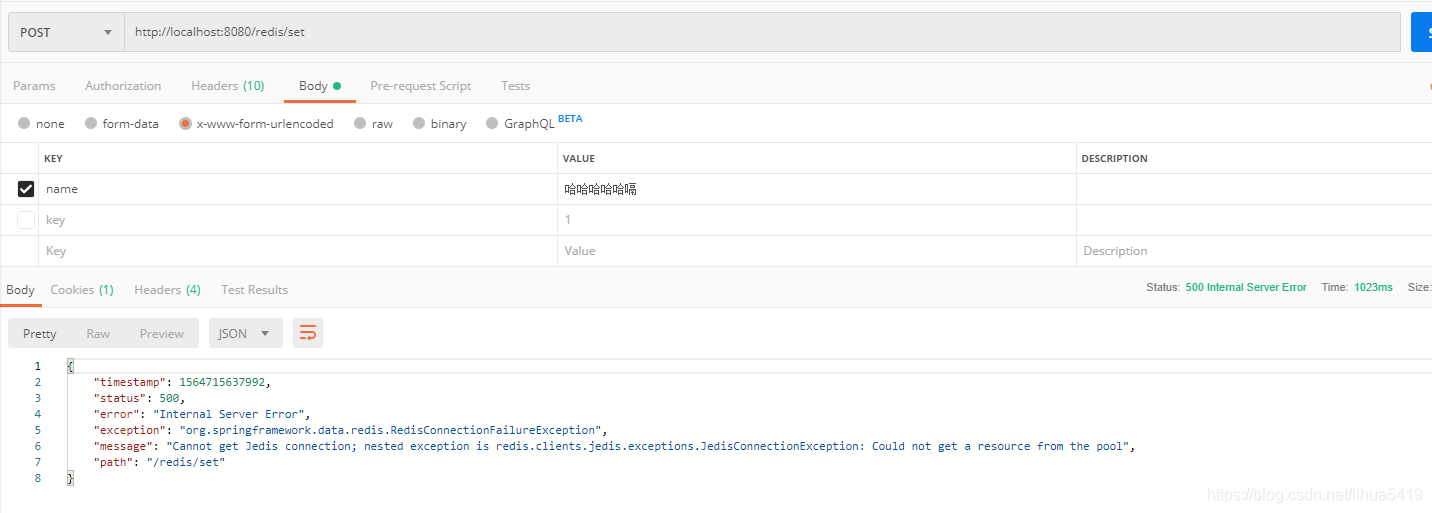Open the response Cookies (1) tab
1432x513 pixels.
(82, 290)
